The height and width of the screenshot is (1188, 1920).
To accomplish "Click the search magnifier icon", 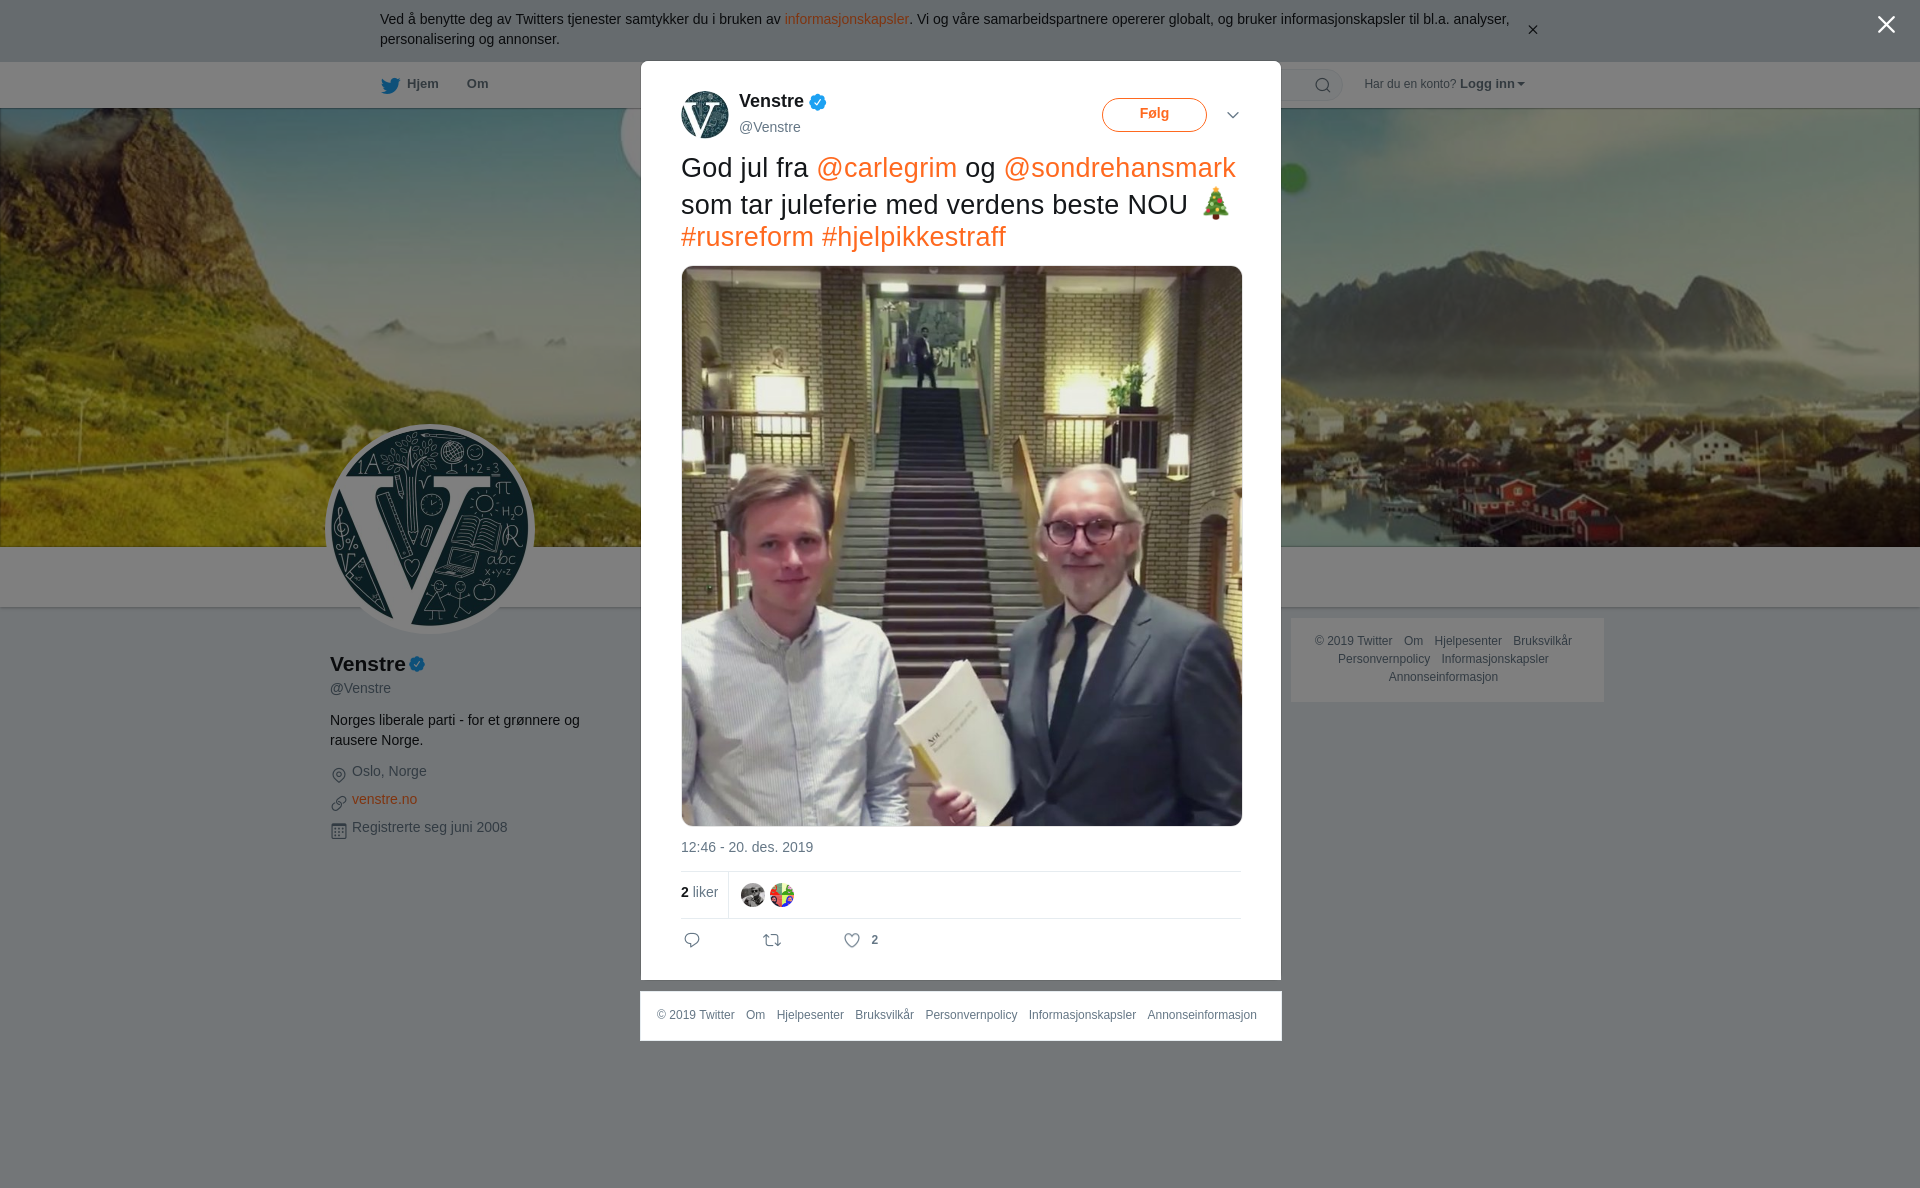I will click(1323, 85).
